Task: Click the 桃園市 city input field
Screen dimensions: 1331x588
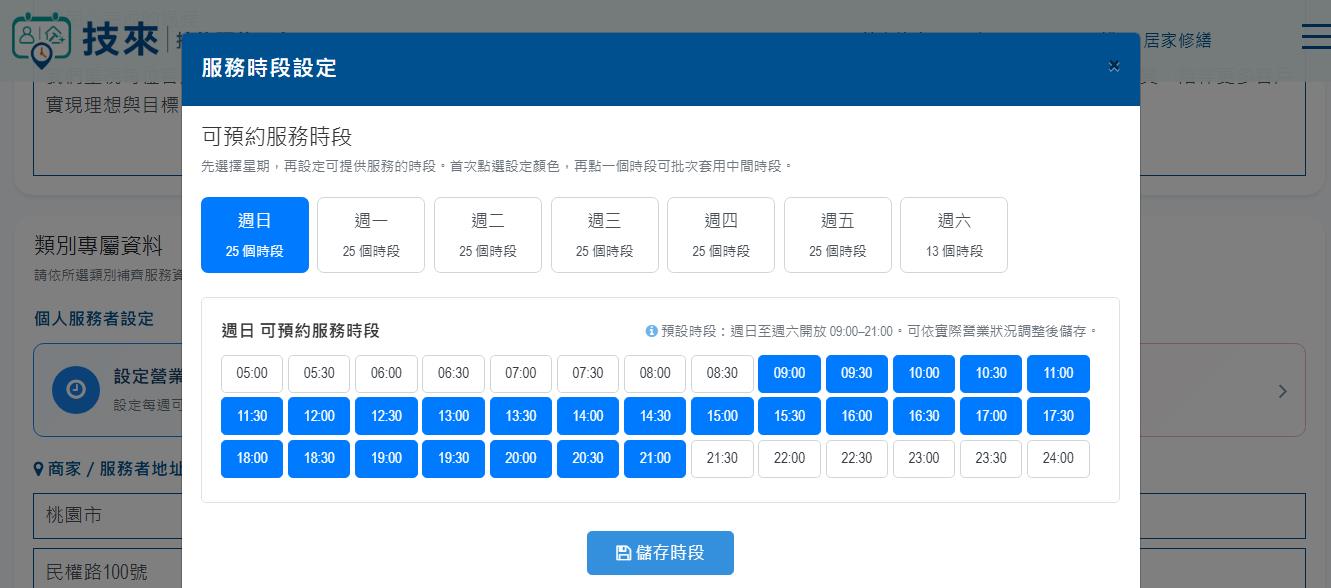Action: point(107,516)
